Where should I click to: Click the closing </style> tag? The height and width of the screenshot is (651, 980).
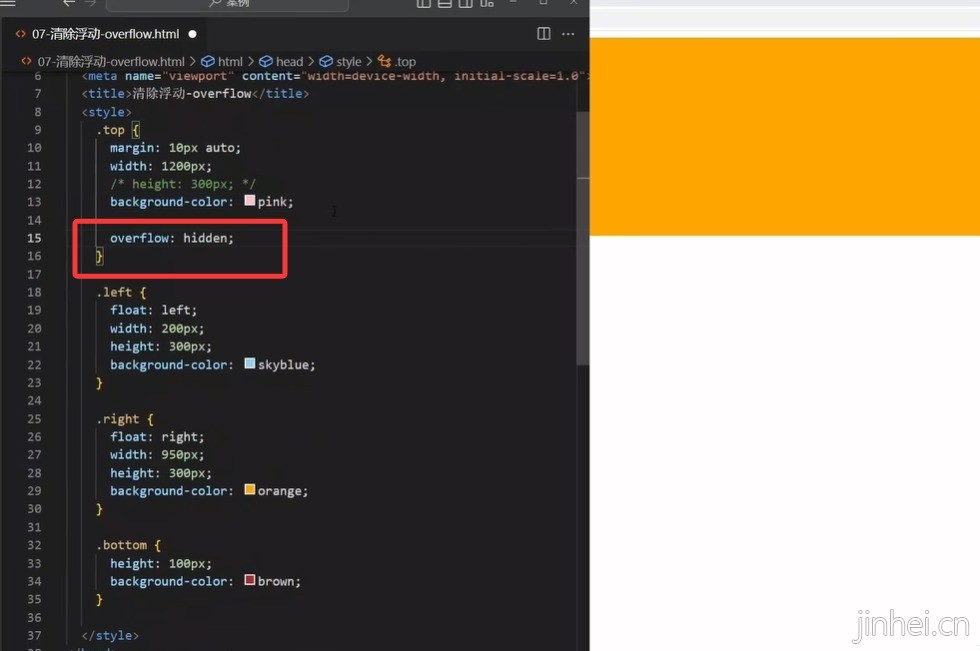click(110, 635)
